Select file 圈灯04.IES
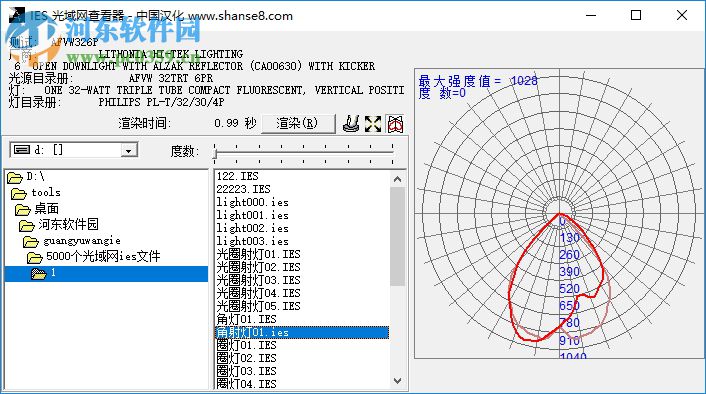Viewport: 706px width, 394px height. [x=246, y=384]
